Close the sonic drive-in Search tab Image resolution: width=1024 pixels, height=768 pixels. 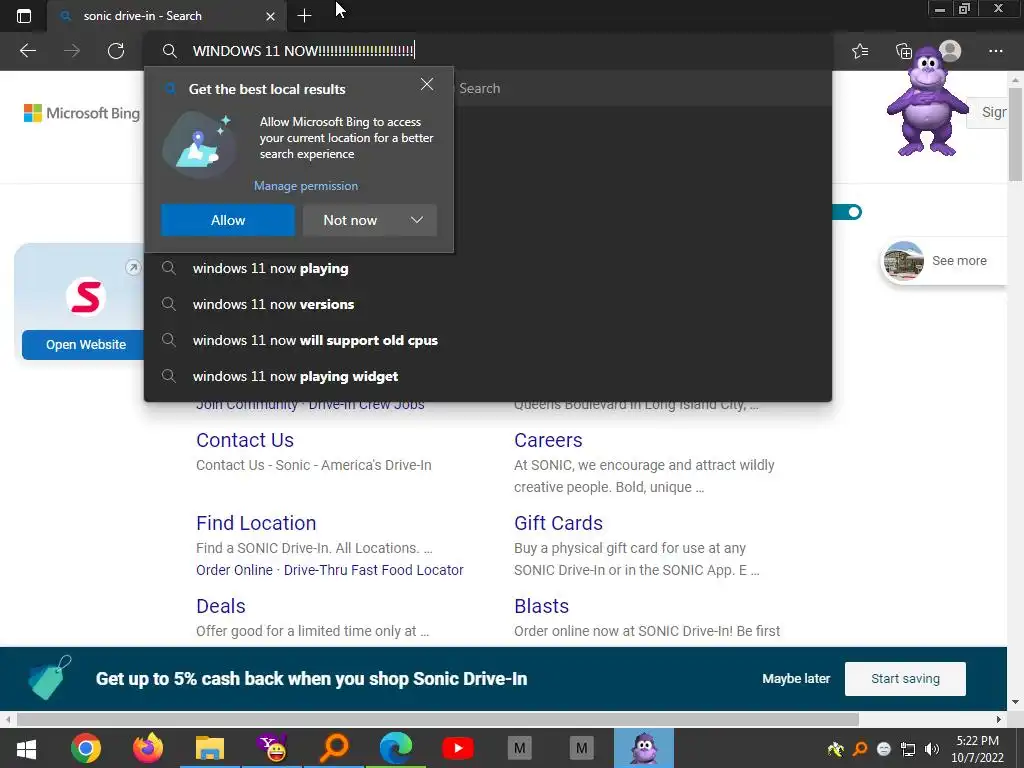[270, 16]
